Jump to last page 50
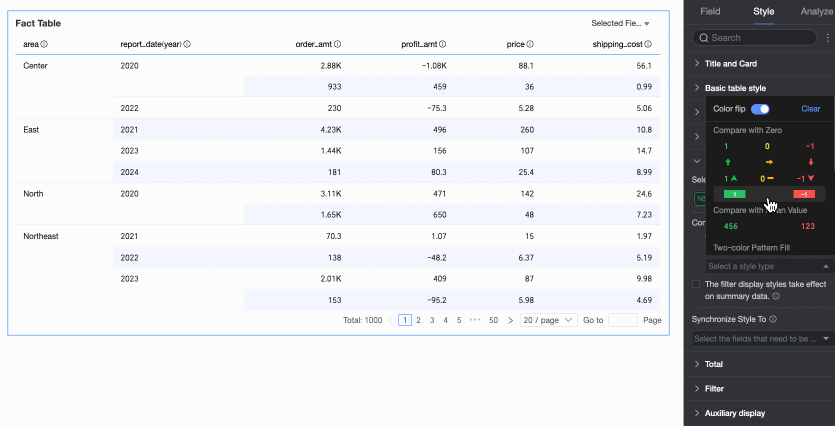Viewport: 835px width, 426px height. [x=494, y=321]
